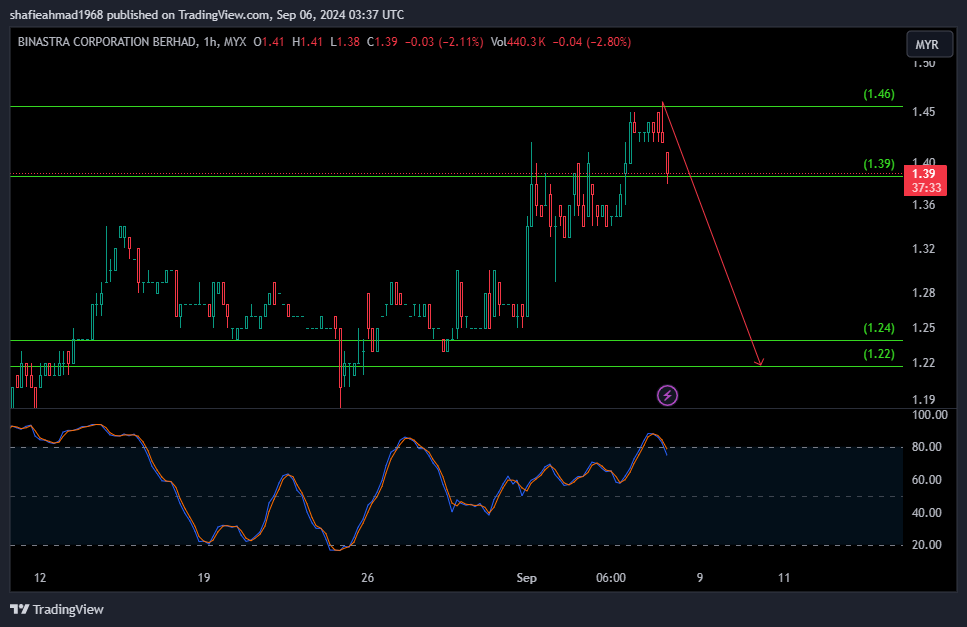
Task: Click the 1.36 price axis label
Action: tap(923, 205)
